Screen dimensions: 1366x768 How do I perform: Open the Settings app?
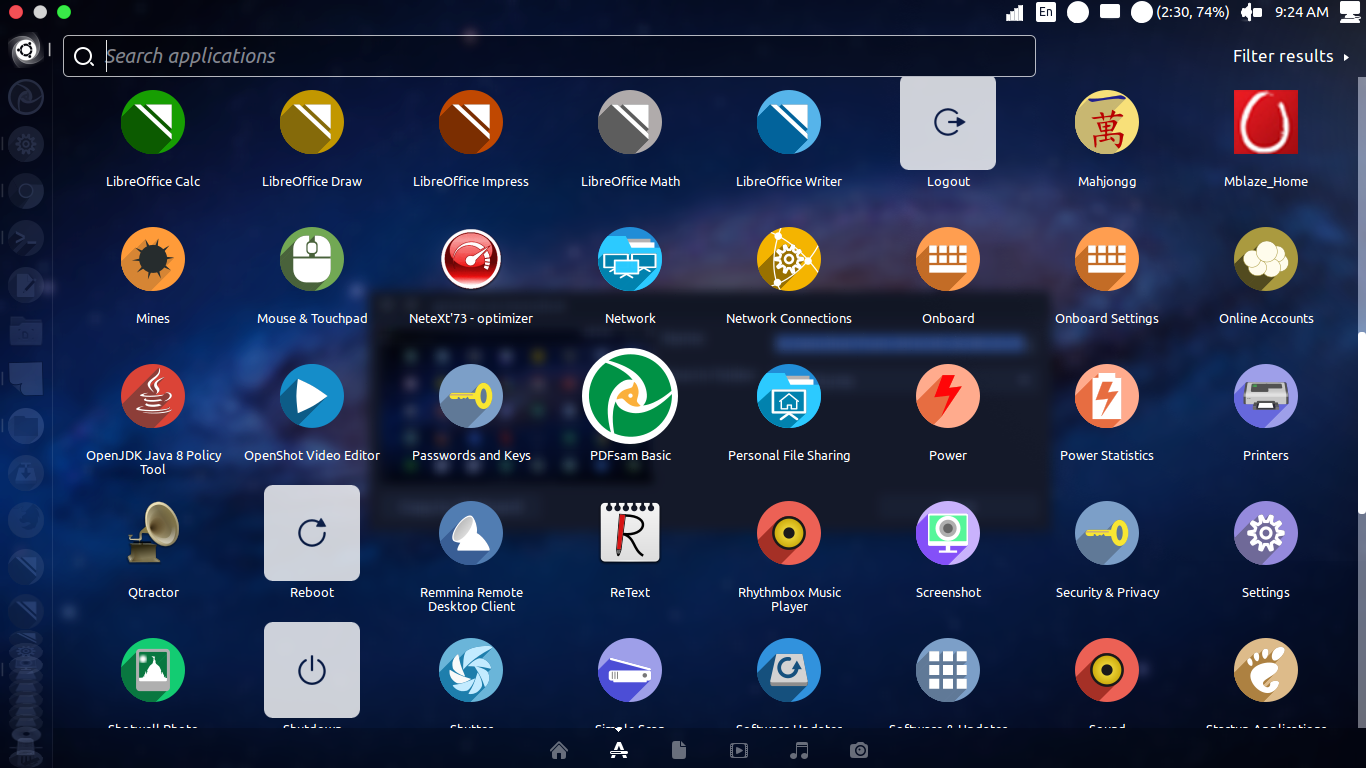click(x=1266, y=533)
